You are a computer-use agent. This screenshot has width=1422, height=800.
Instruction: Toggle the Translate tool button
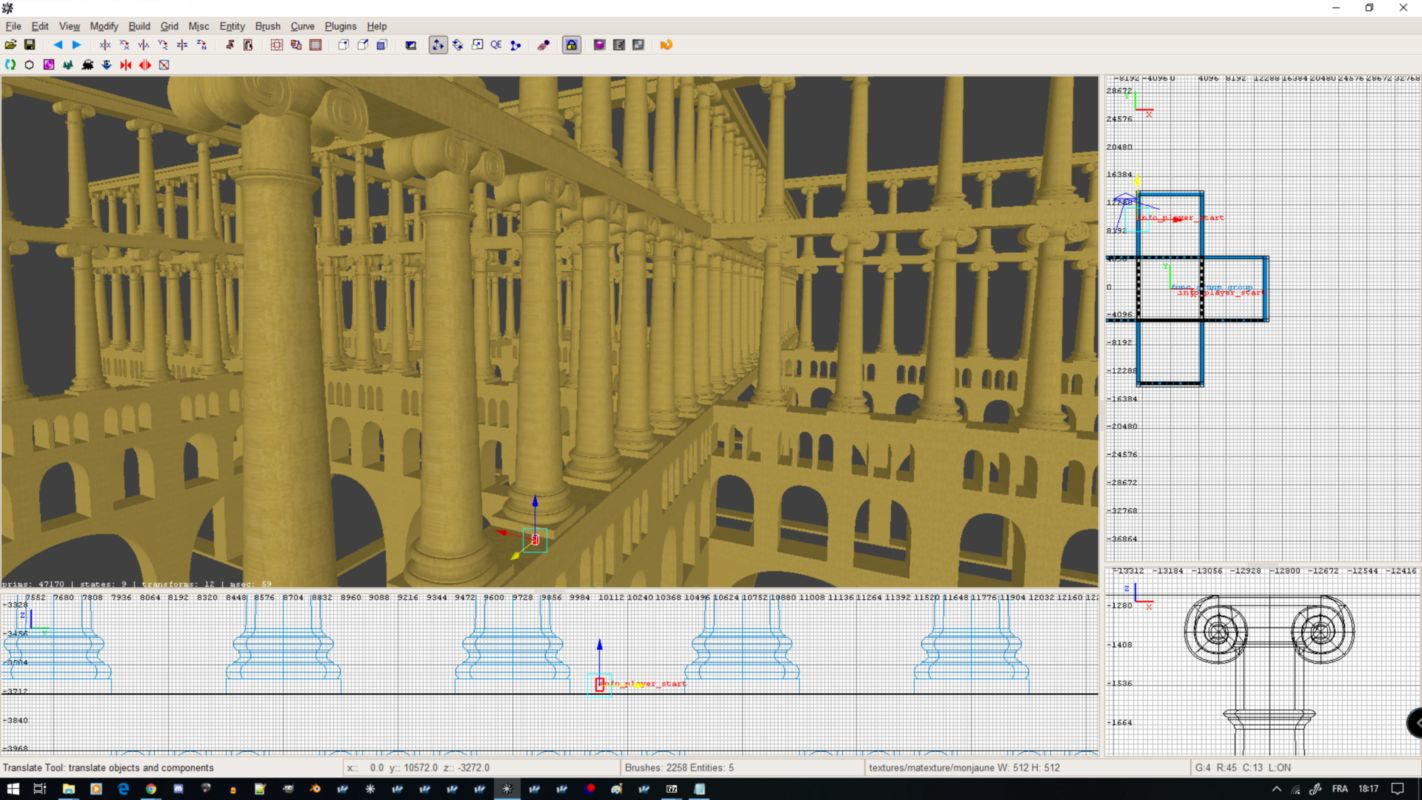(x=438, y=45)
